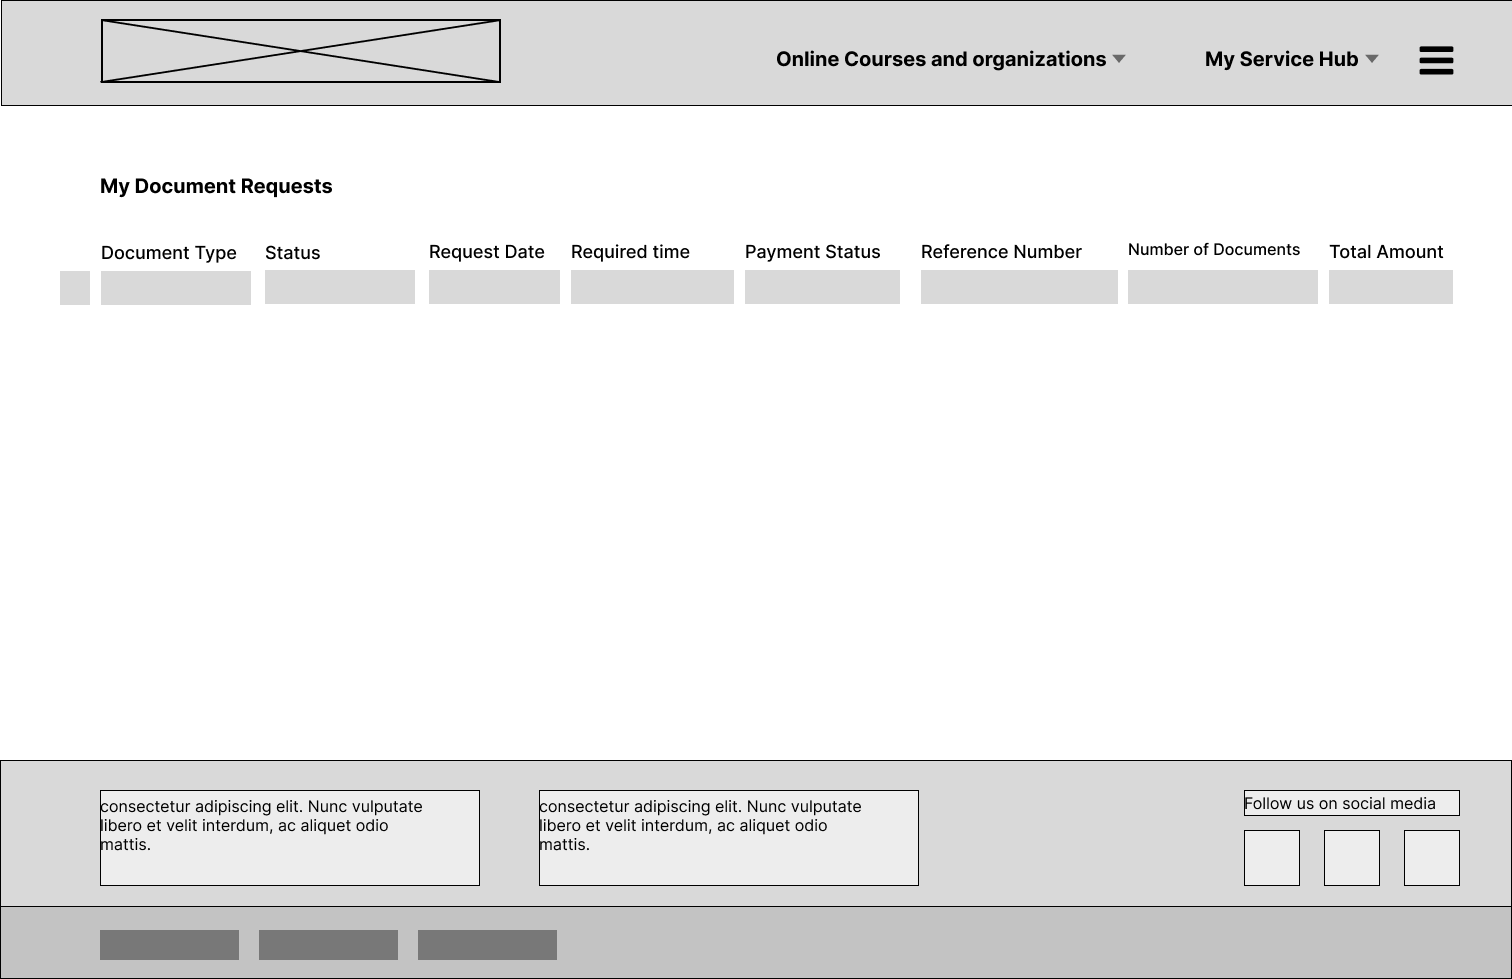
Task: Open the My Service Hub menu label
Action: point(1281,59)
